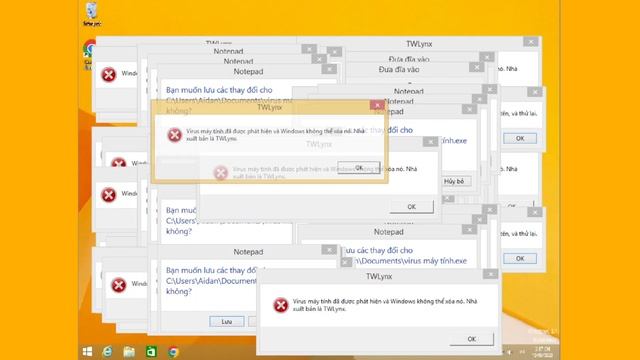Open the Recycle Bin desktop icon

pos(92,13)
